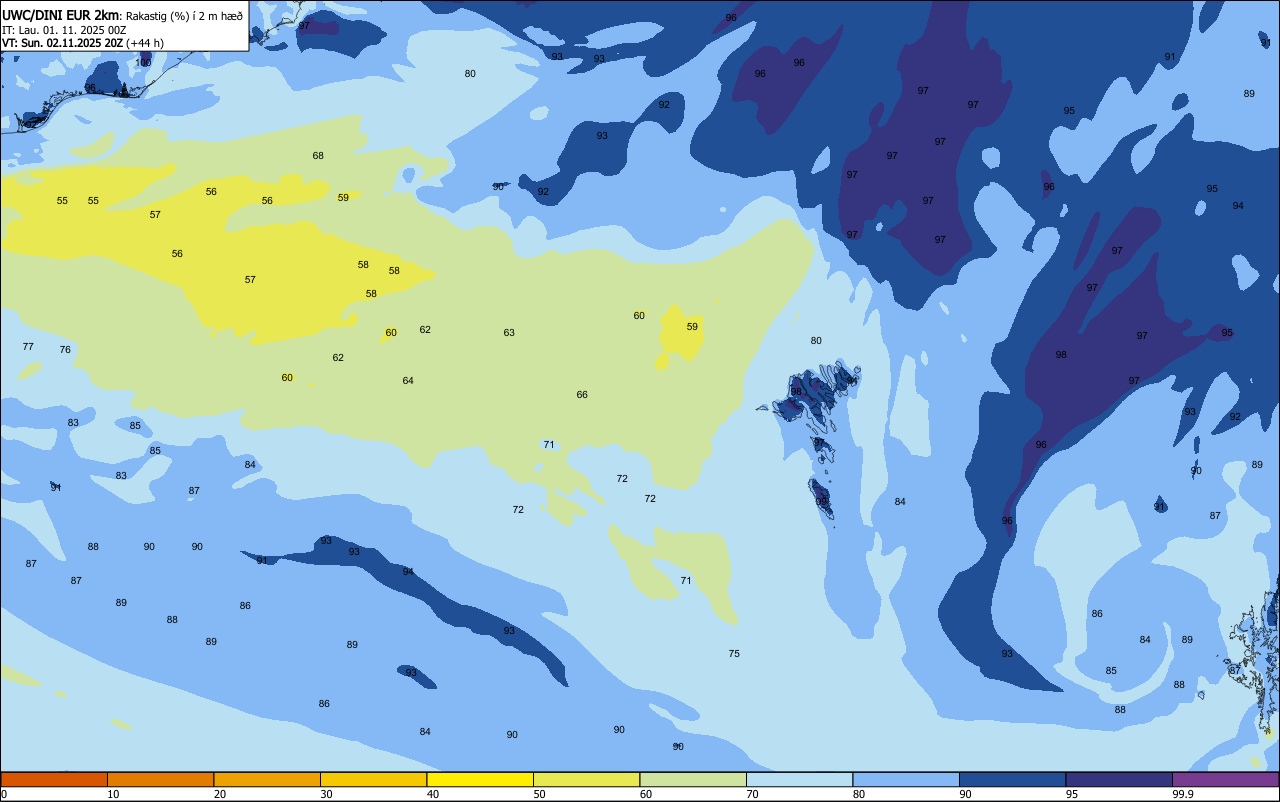
Task: Click the humidity value '66' on the map
Action: [582, 395]
